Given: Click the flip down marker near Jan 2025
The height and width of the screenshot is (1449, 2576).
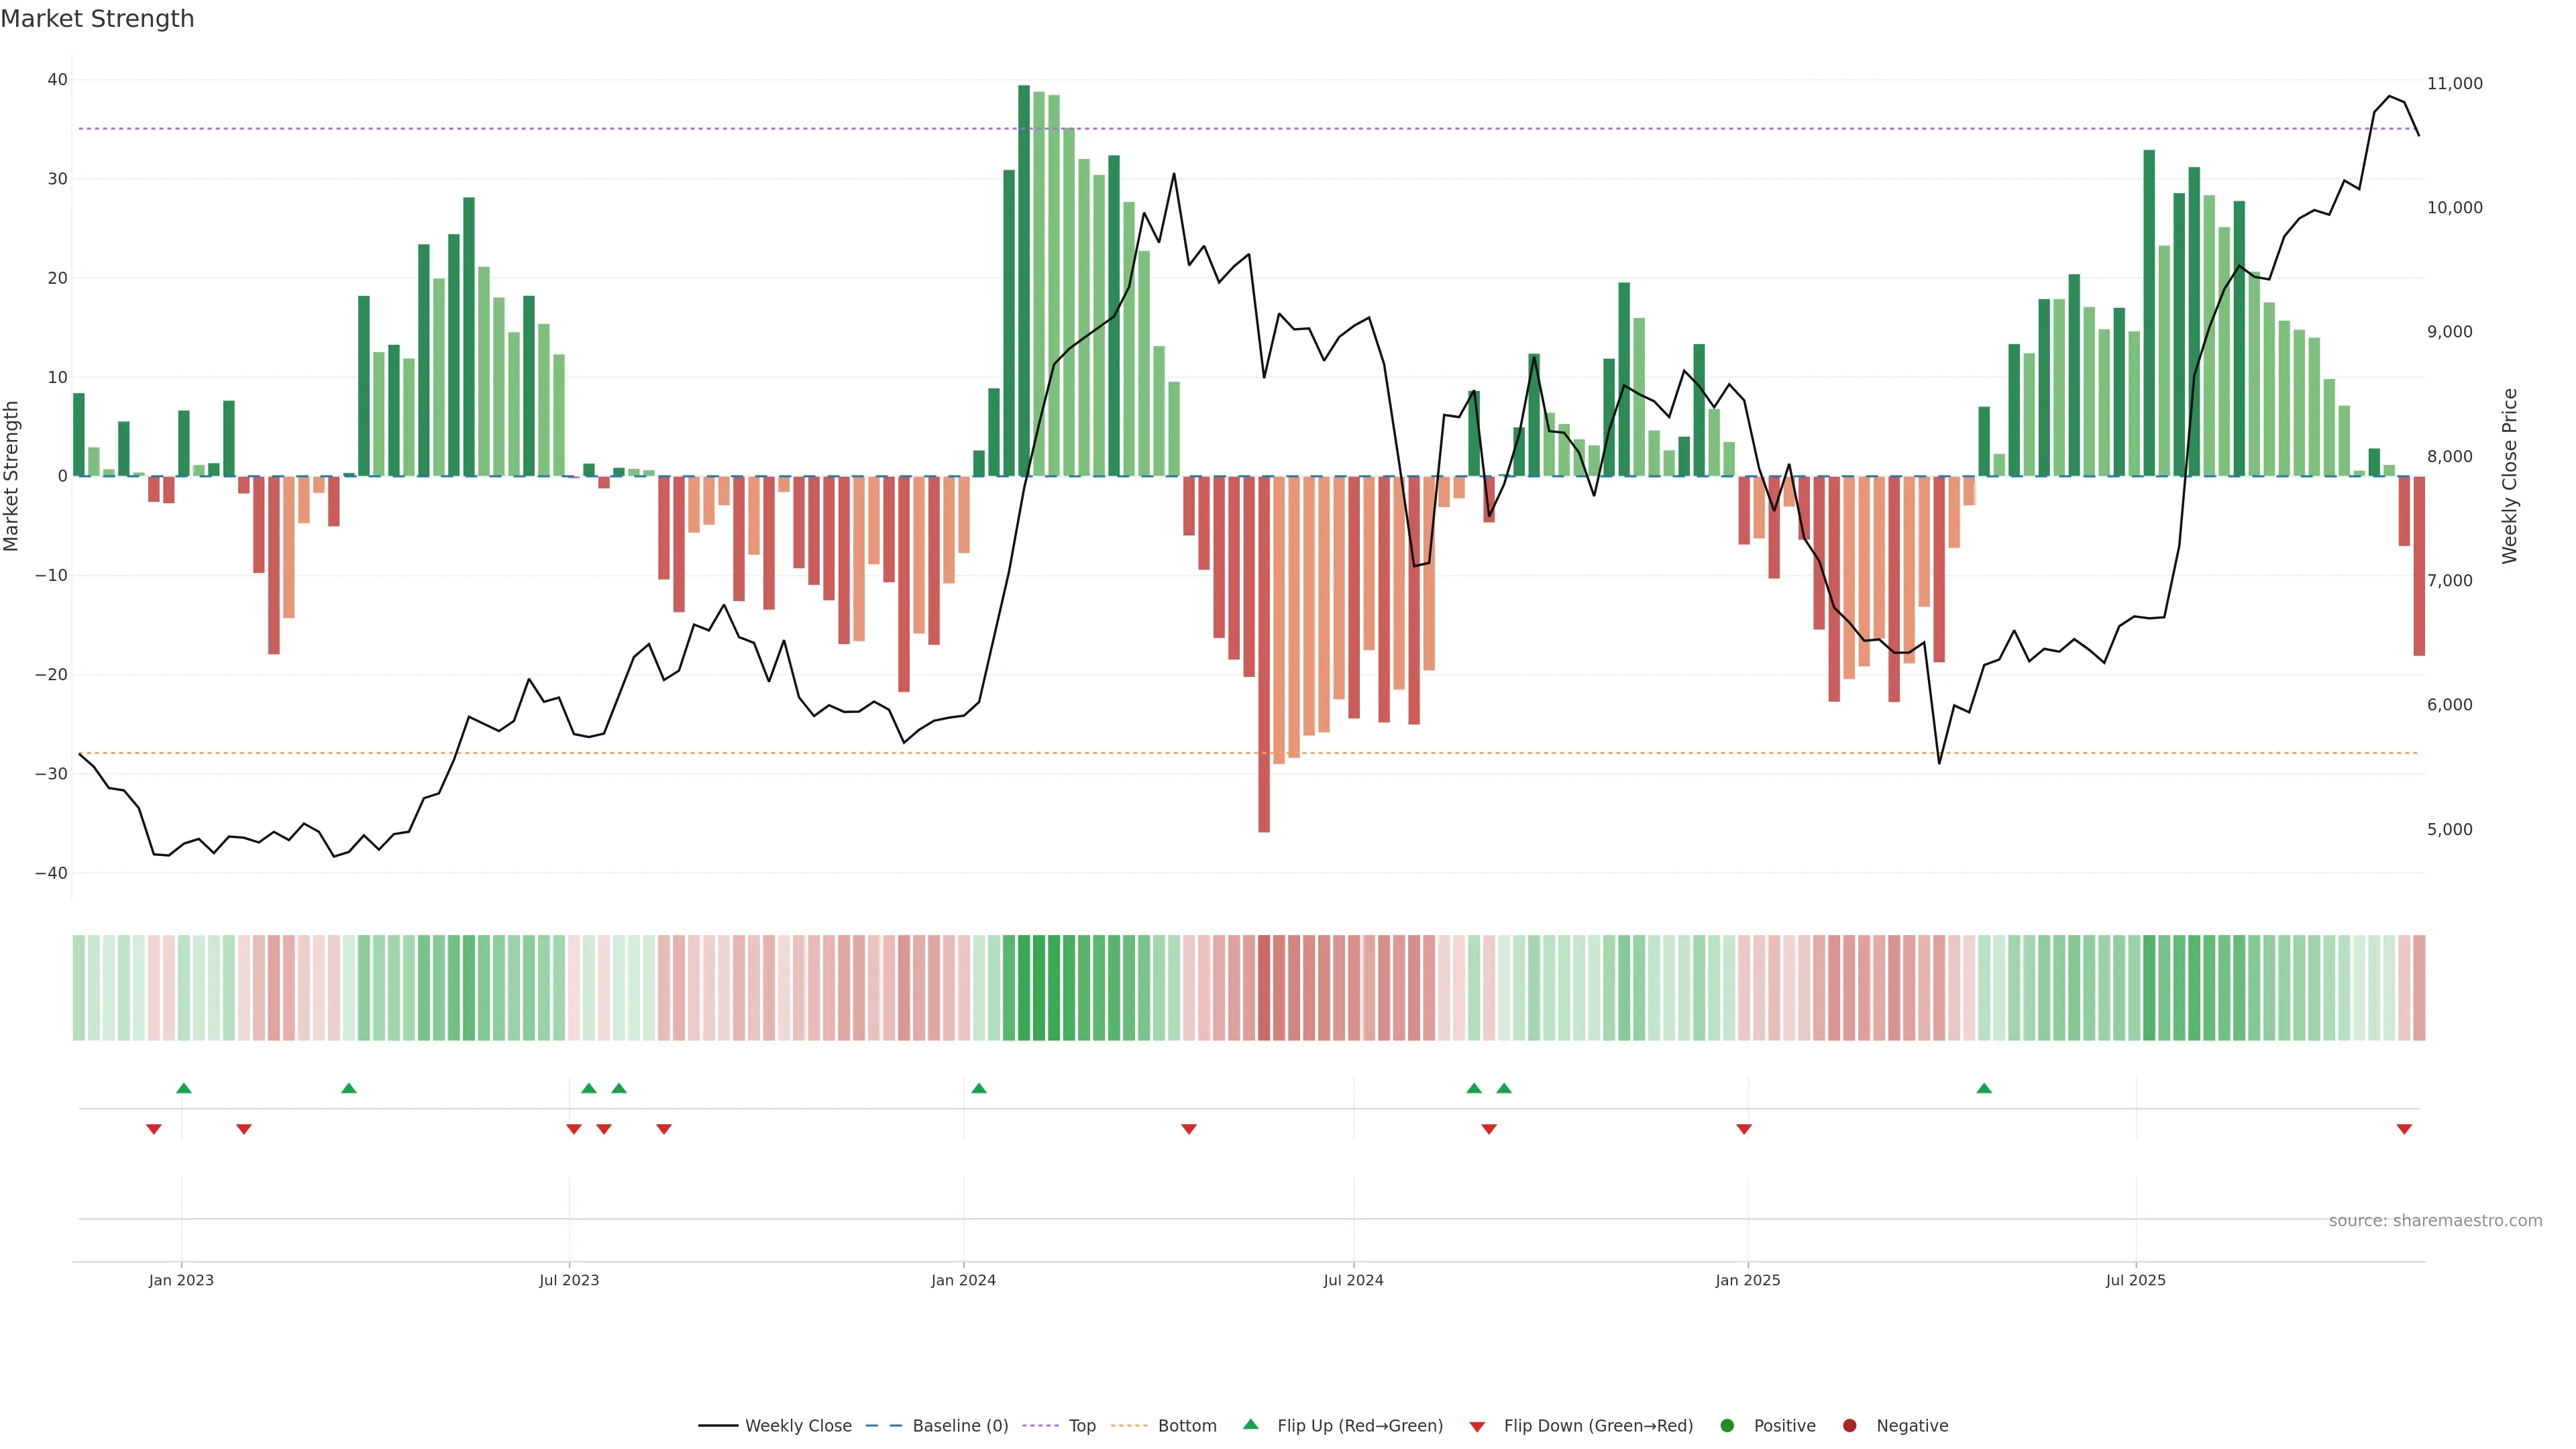Looking at the screenshot, I should tap(1744, 1129).
